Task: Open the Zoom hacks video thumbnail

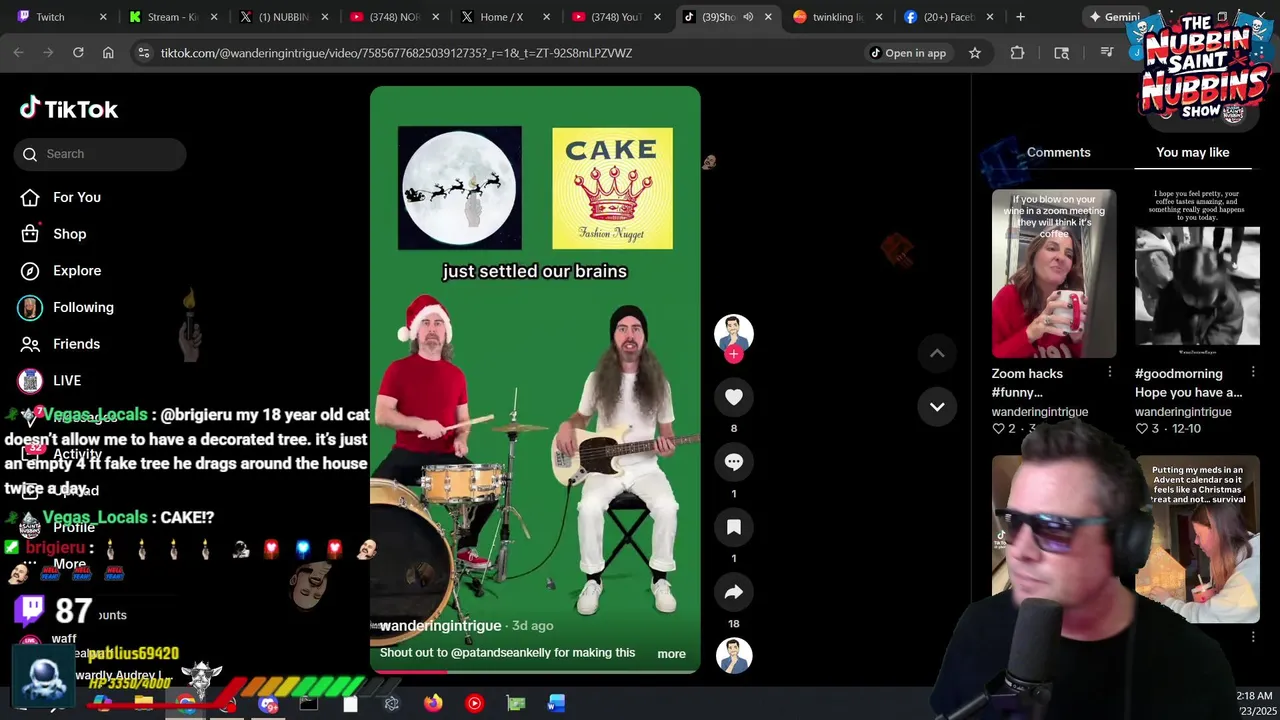Action: [1054, 273]
